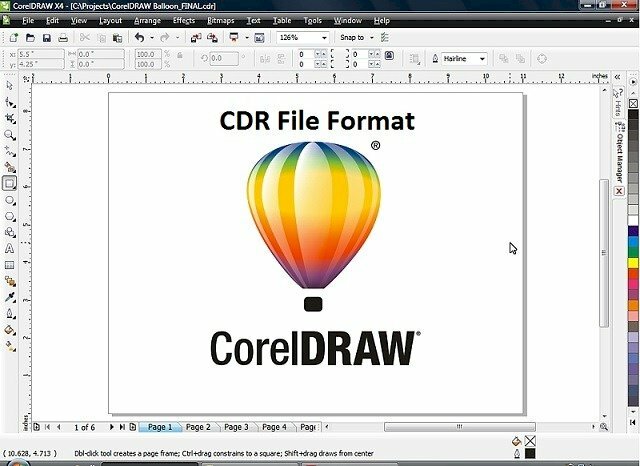Select the Text tool
Viewport: 640px width, 466px height.
pos(10,248)
